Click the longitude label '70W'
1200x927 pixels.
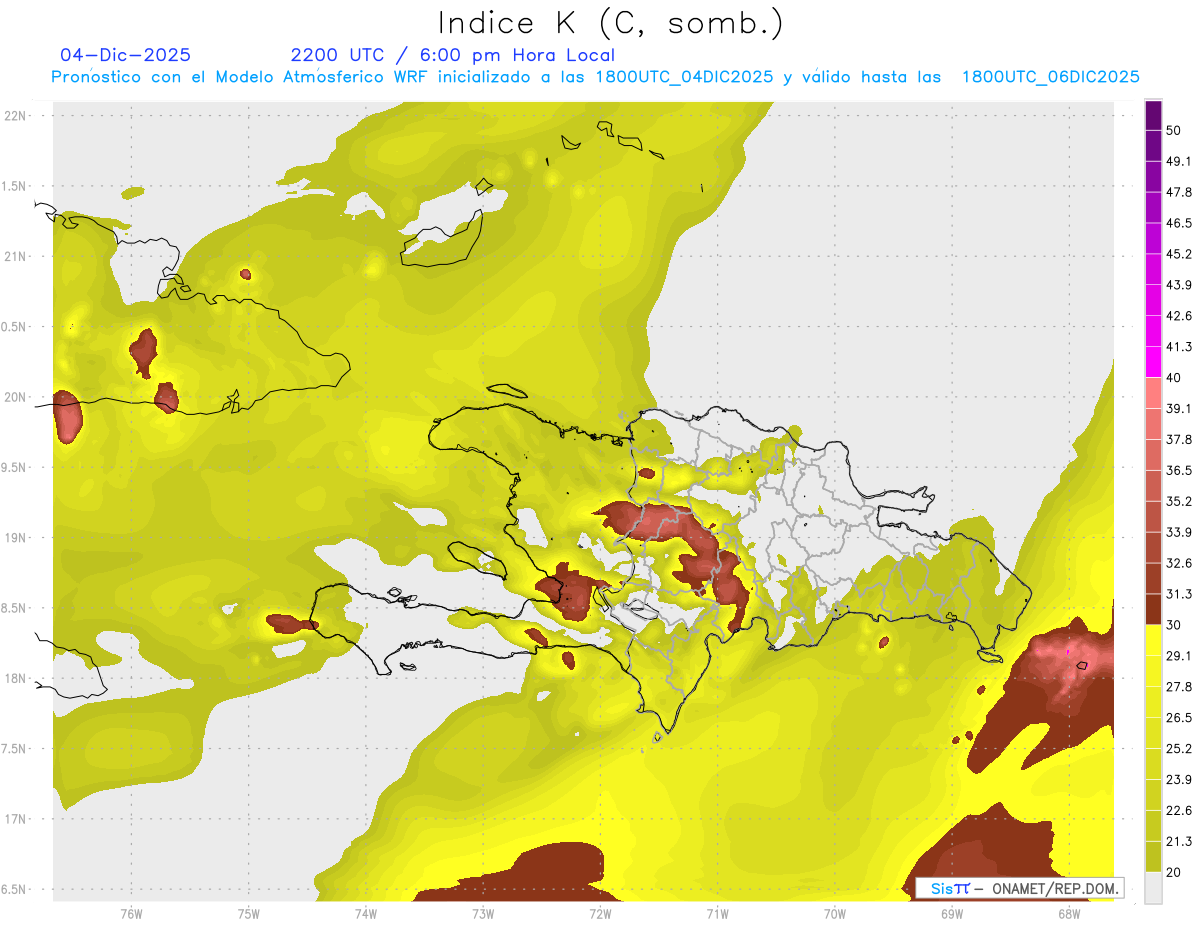pyautogui.click(x=835, y=914)
